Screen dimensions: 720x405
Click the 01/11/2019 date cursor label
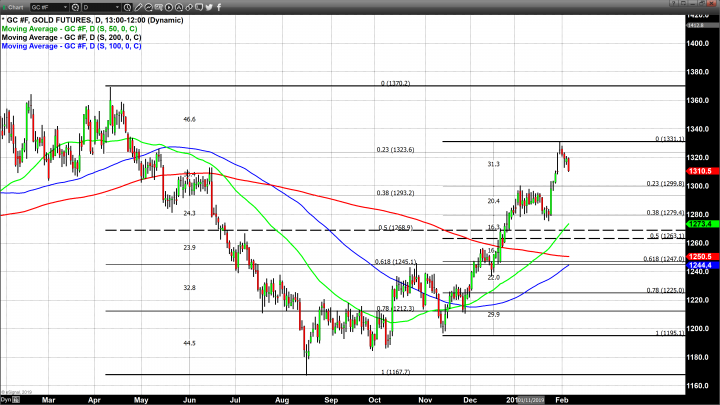pyautogui.click(x=531, y=400)
